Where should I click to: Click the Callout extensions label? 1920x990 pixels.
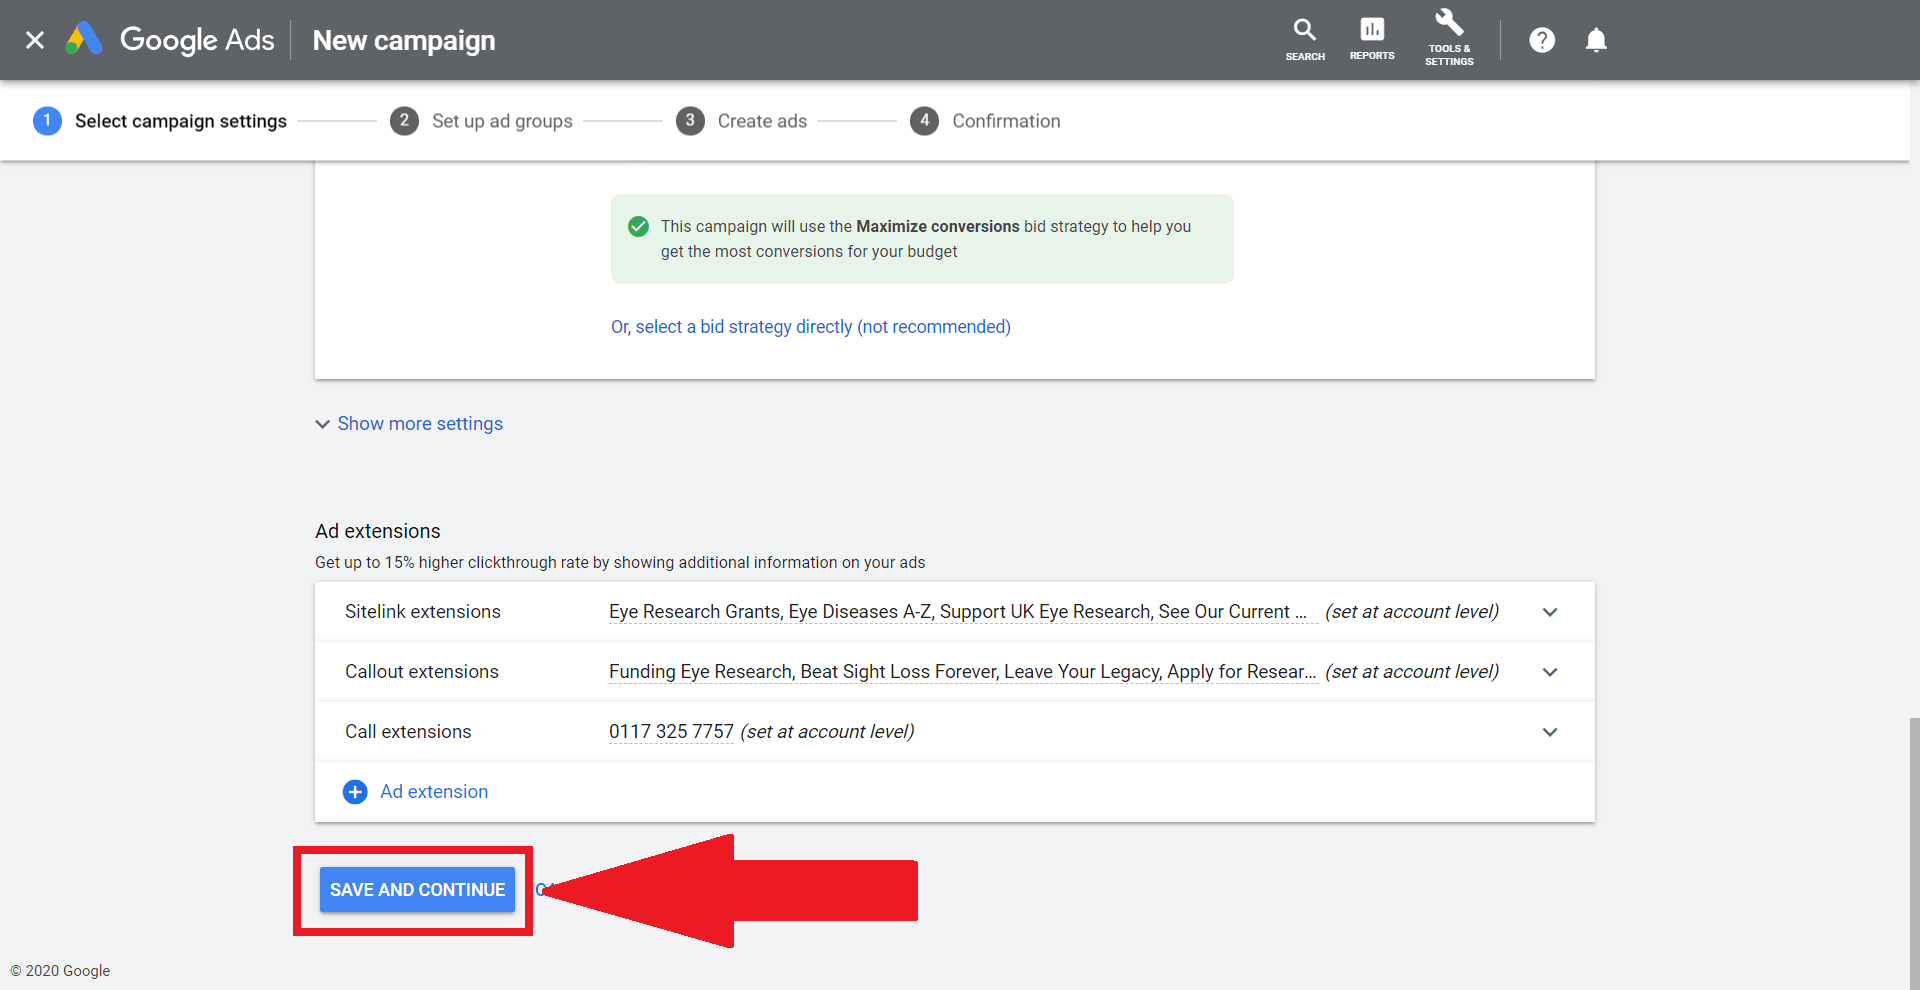422,672
